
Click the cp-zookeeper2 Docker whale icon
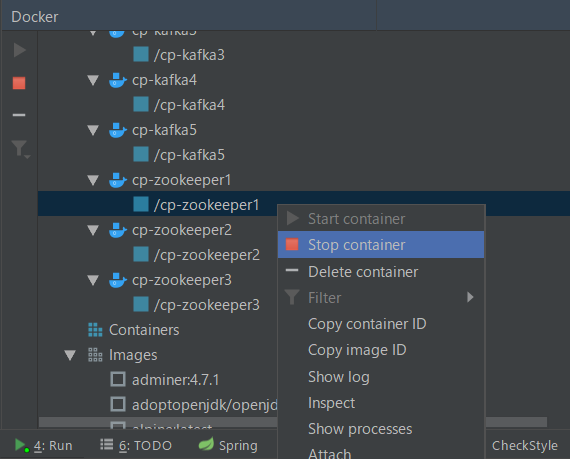coord(118,230)
